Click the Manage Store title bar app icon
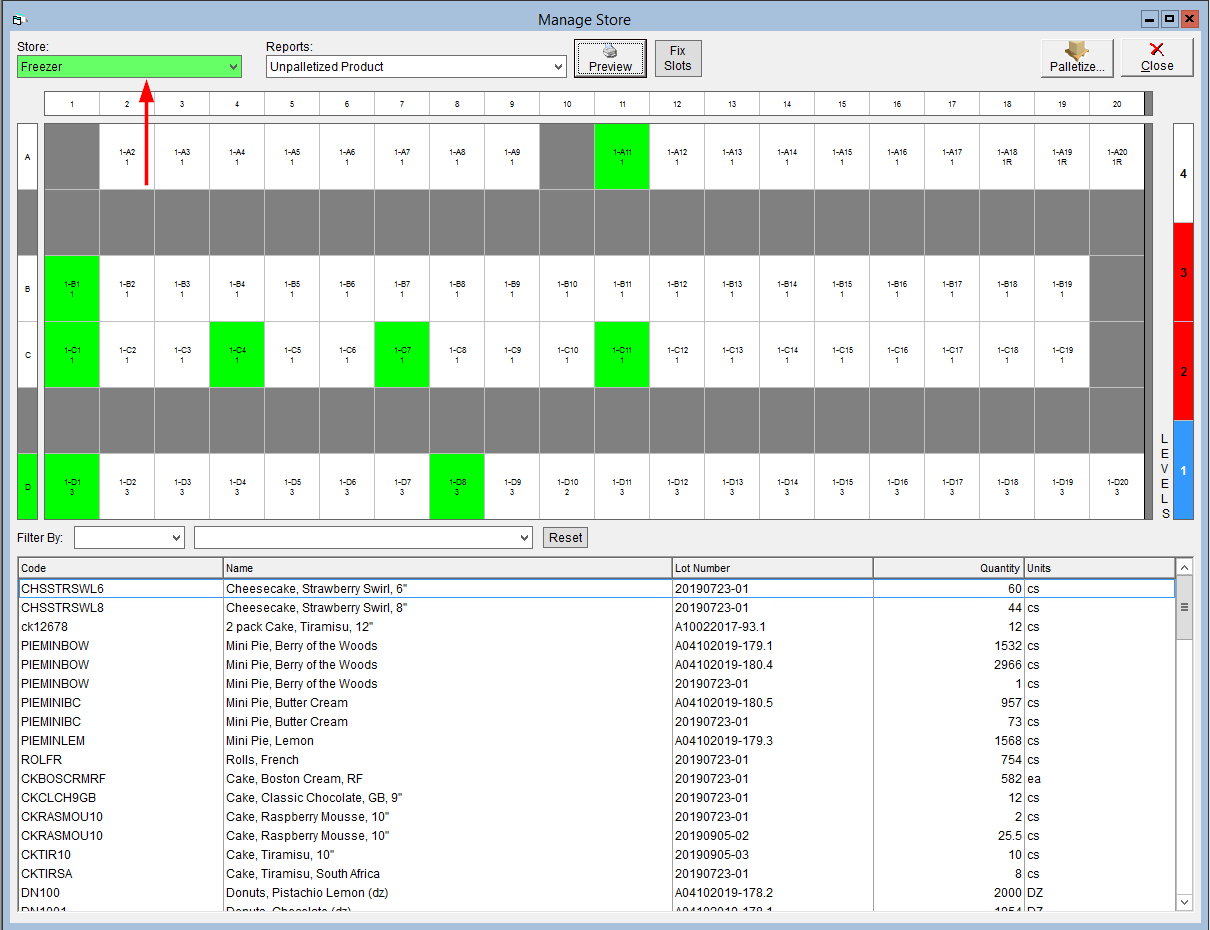Viewport: 1210px width, 930px height. pyautogui.click(x=18, y=19)
